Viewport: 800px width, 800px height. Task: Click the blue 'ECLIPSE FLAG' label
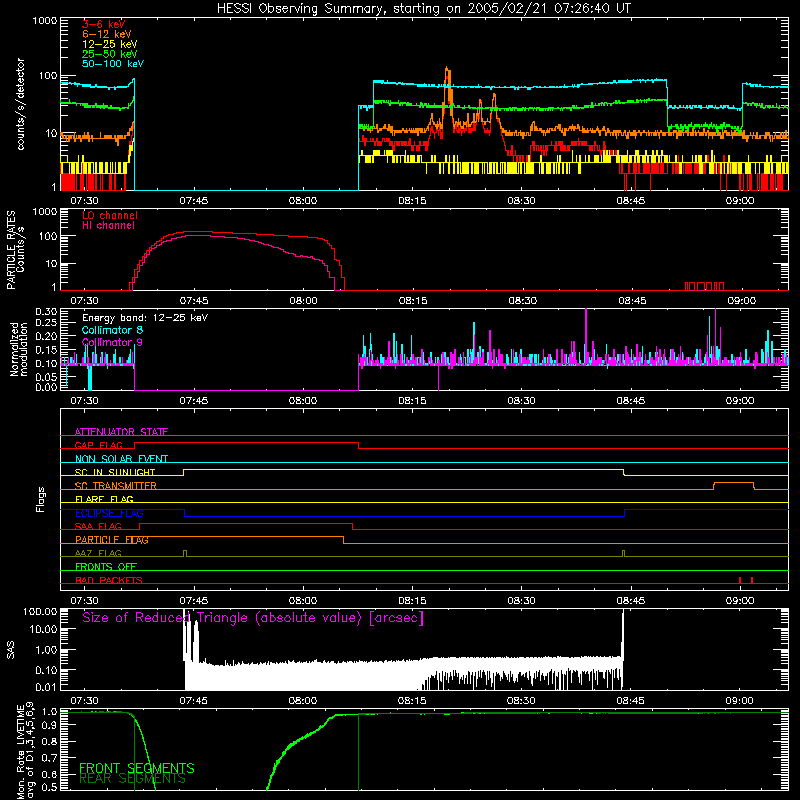[109, 513]
